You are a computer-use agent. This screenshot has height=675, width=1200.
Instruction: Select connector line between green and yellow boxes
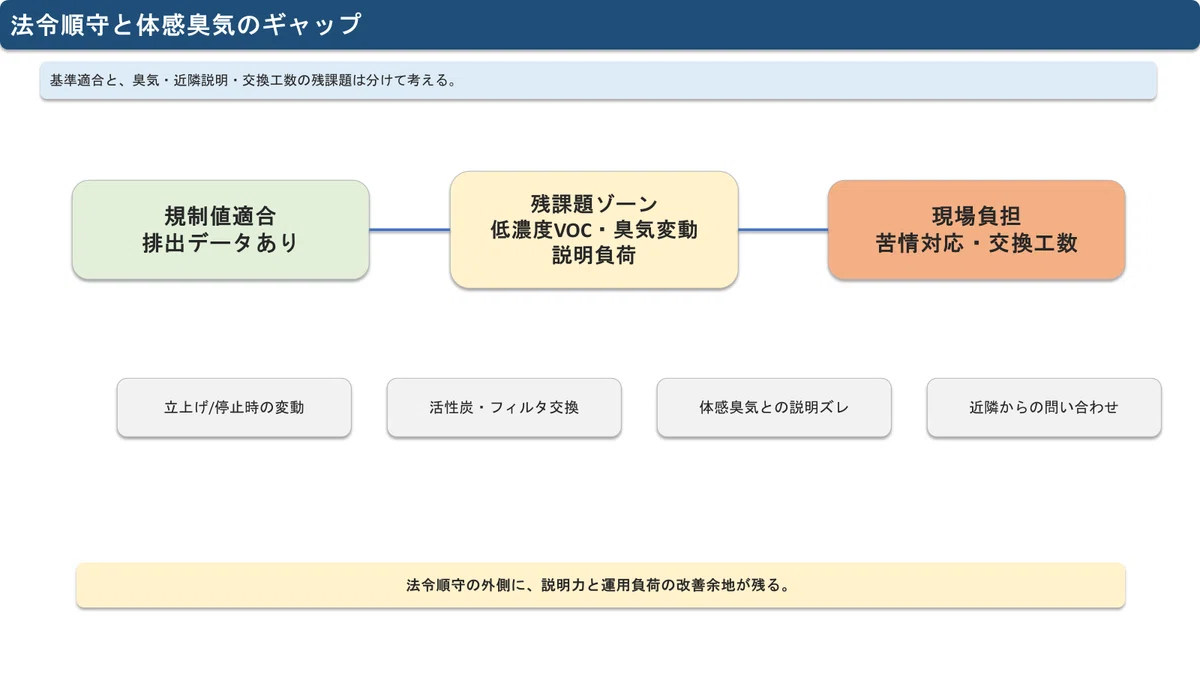410,230
